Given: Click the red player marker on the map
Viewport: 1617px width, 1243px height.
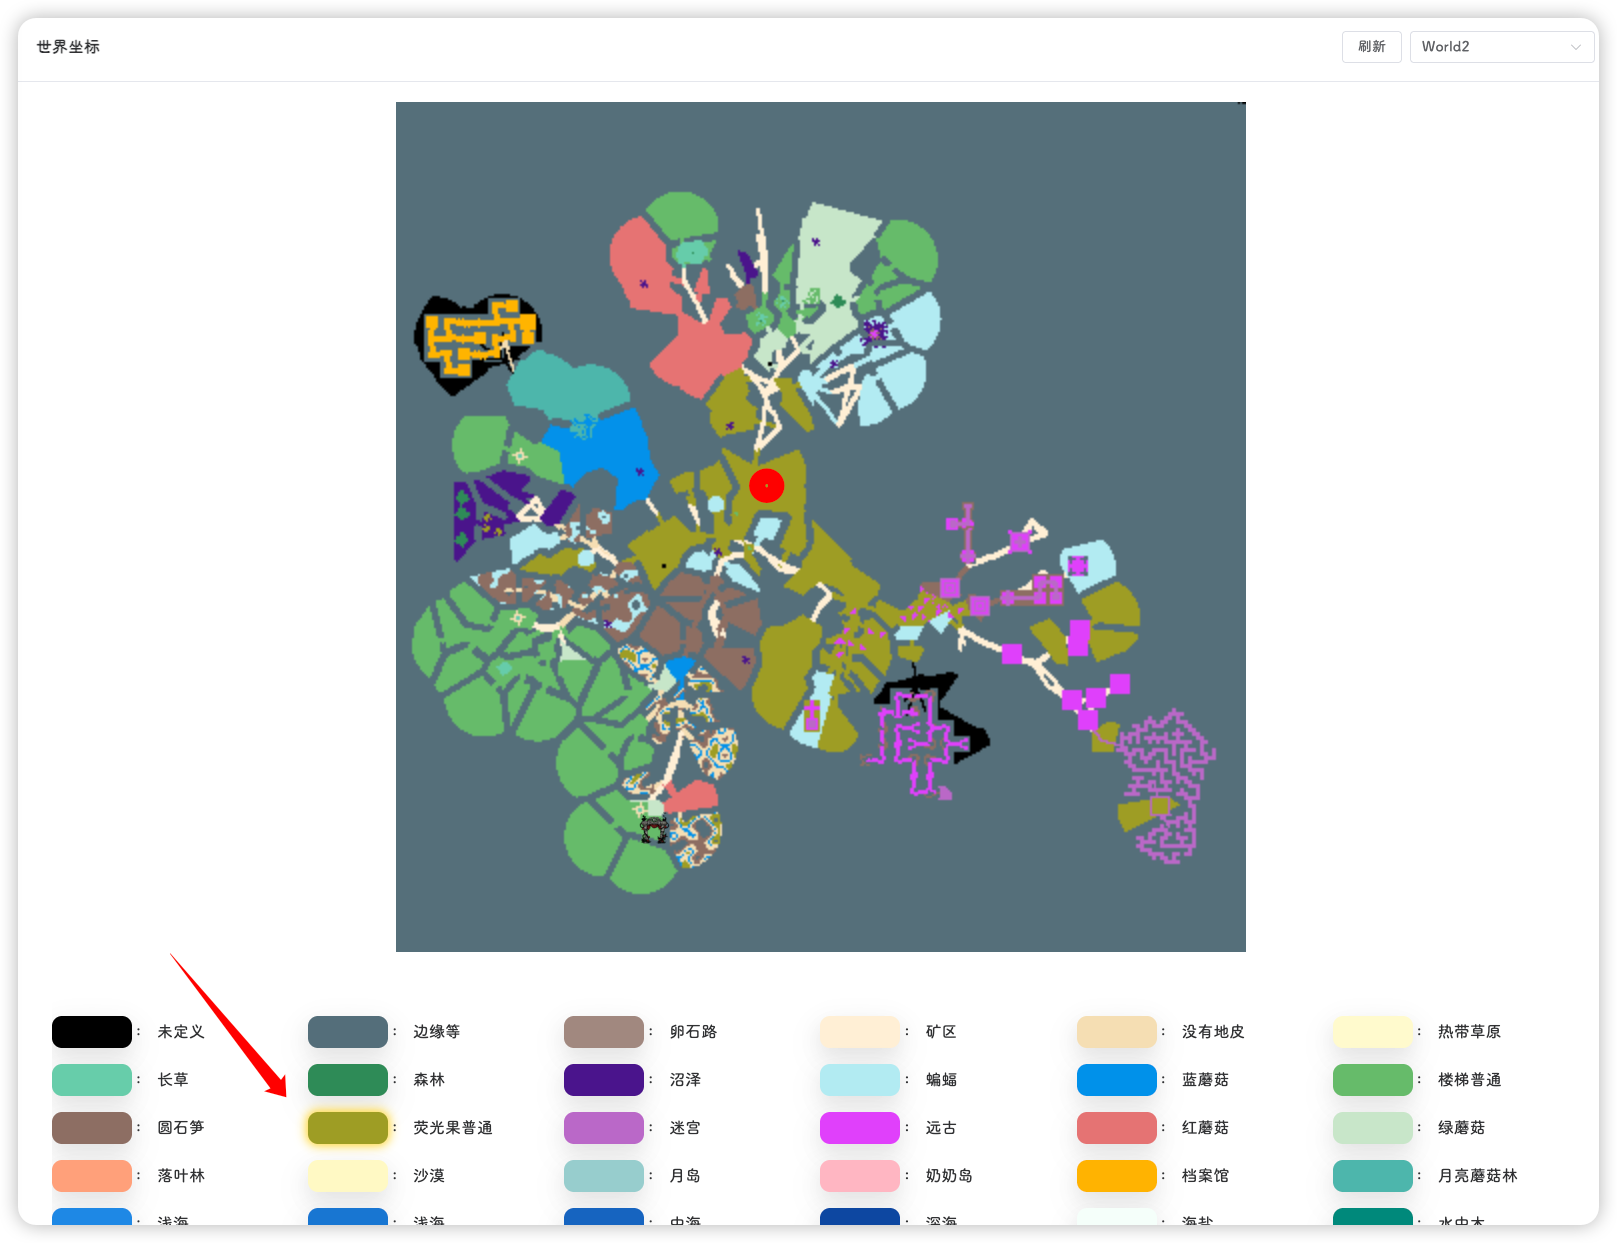Looking at the screenshot, I should (x=766, y=486).
